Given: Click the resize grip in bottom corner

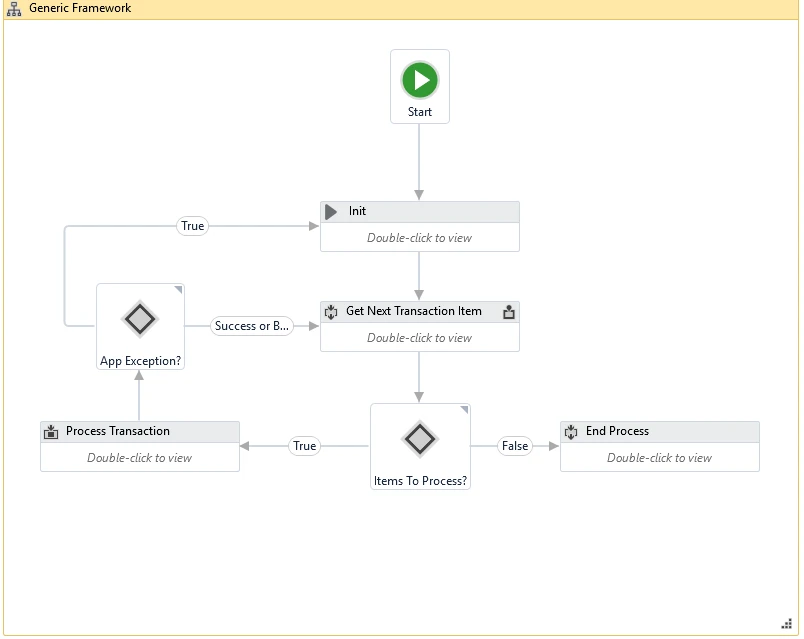Looking at the screenshot, I should coord(787,624).
